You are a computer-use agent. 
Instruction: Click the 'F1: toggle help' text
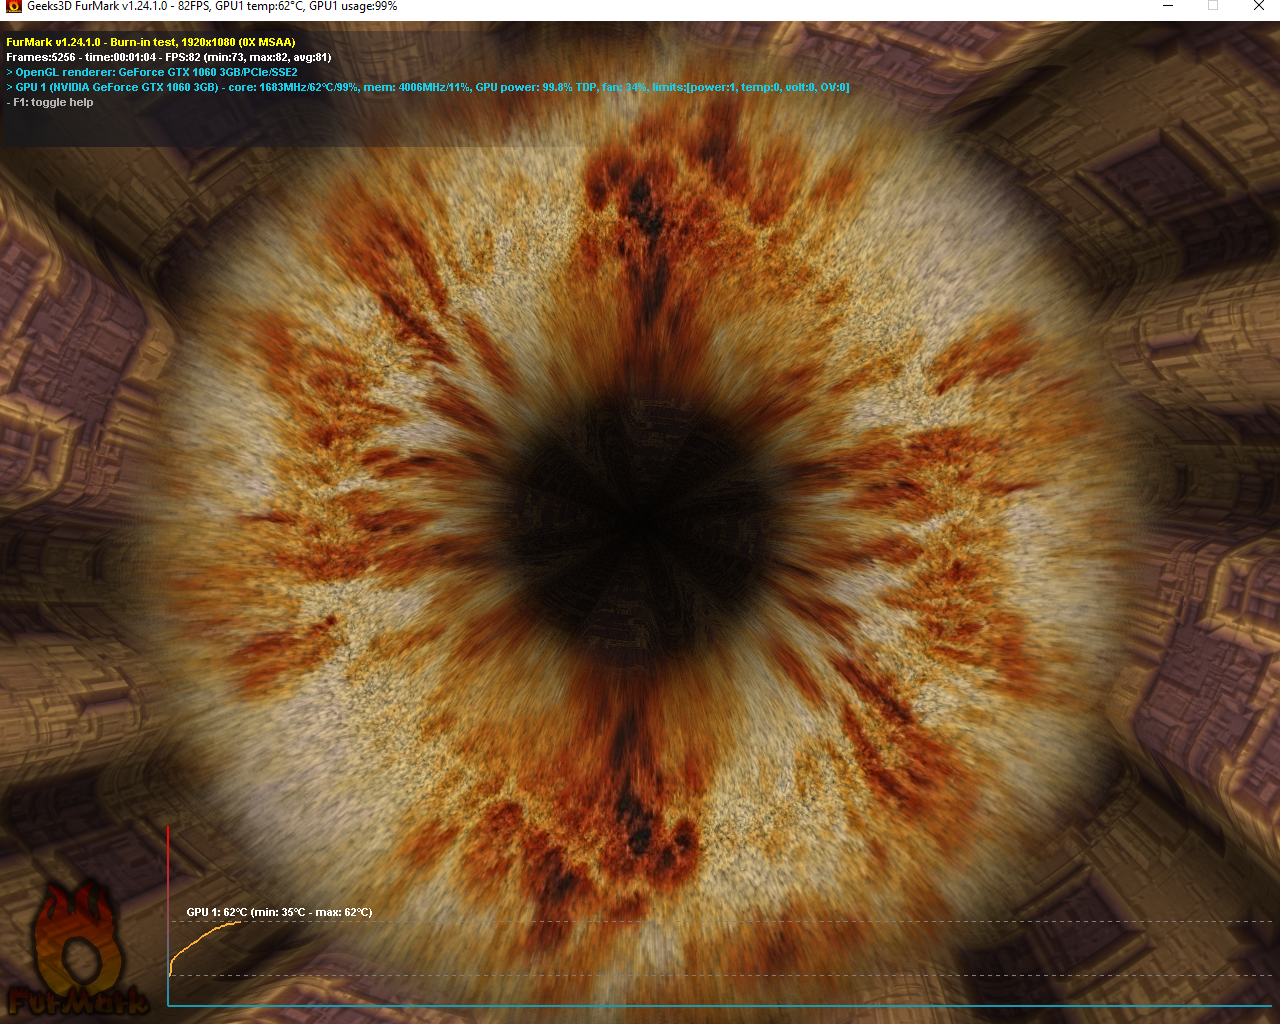[x=50, y=102]
